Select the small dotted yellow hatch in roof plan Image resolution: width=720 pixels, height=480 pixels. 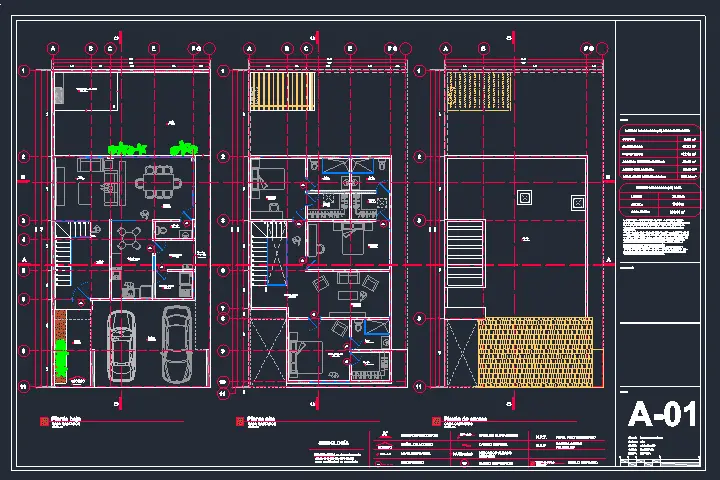click(x=479, y=91)
